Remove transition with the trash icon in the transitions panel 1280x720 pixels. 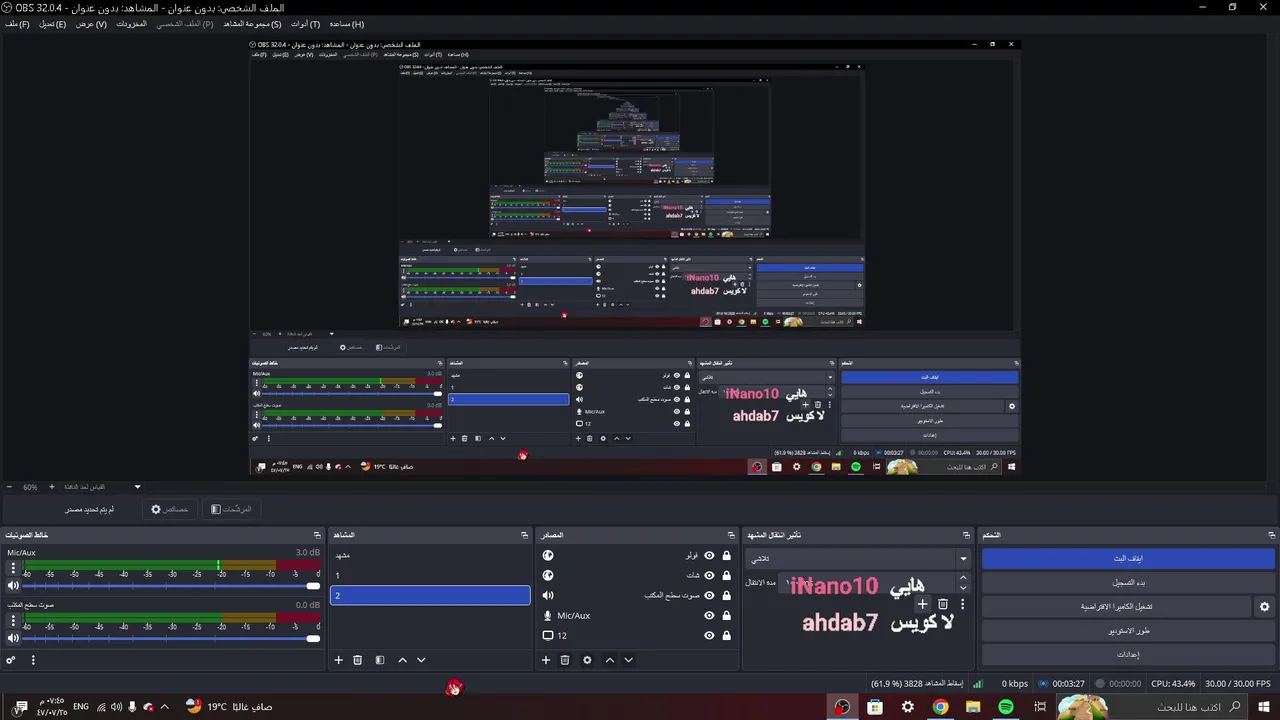pyautogui.click(x=943, y=604)
